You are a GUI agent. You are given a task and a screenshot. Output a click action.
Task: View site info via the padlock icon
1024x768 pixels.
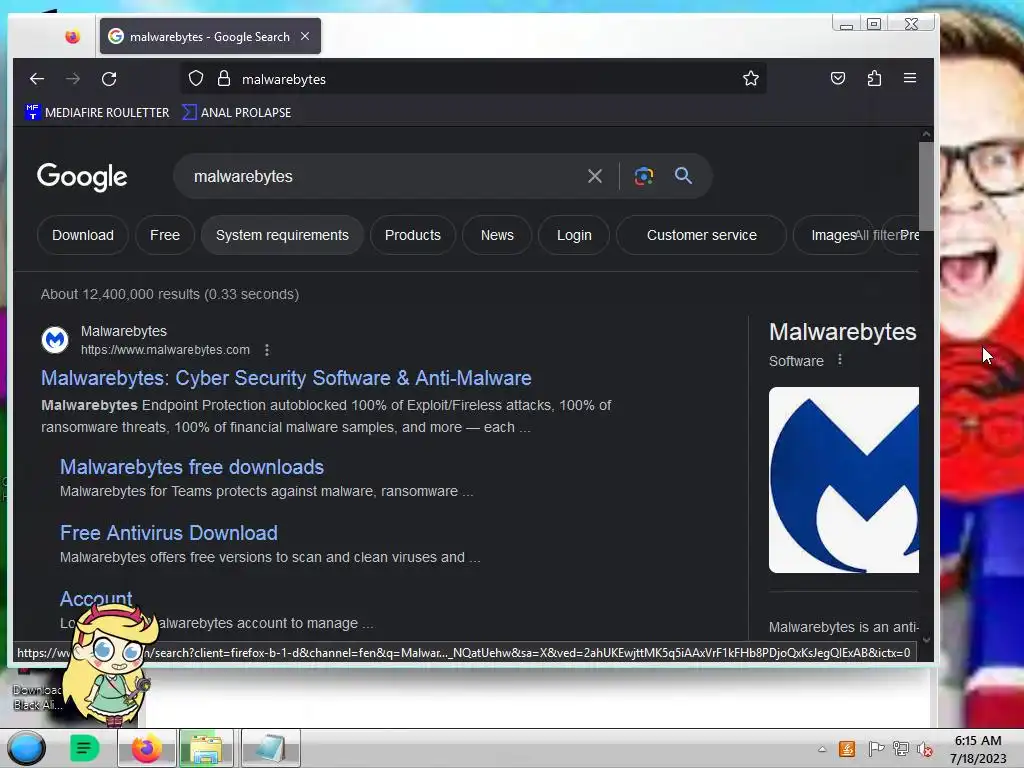(224, 79)
